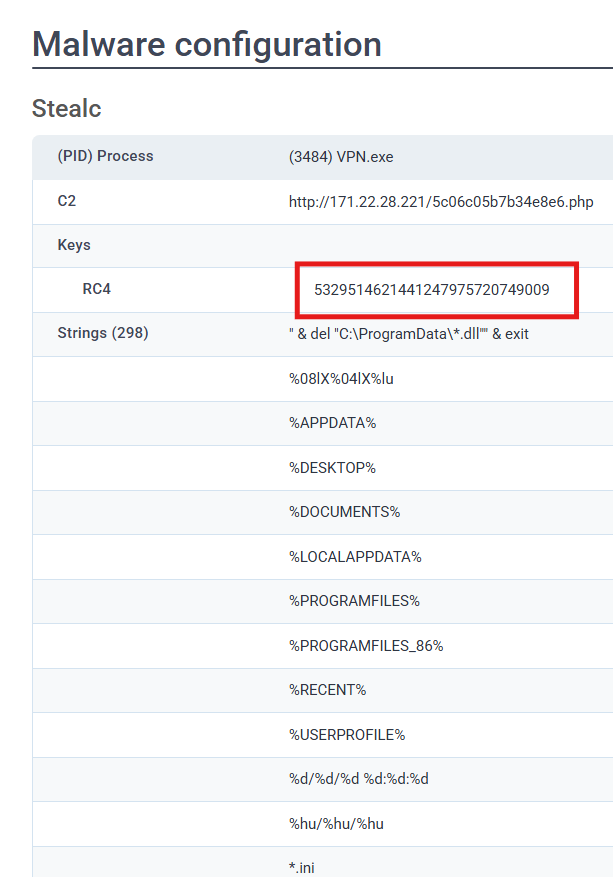Select the del C:\ProgramData\*.dll string
This screenshot has width=613, height=877.
click(x=408, y=334)
